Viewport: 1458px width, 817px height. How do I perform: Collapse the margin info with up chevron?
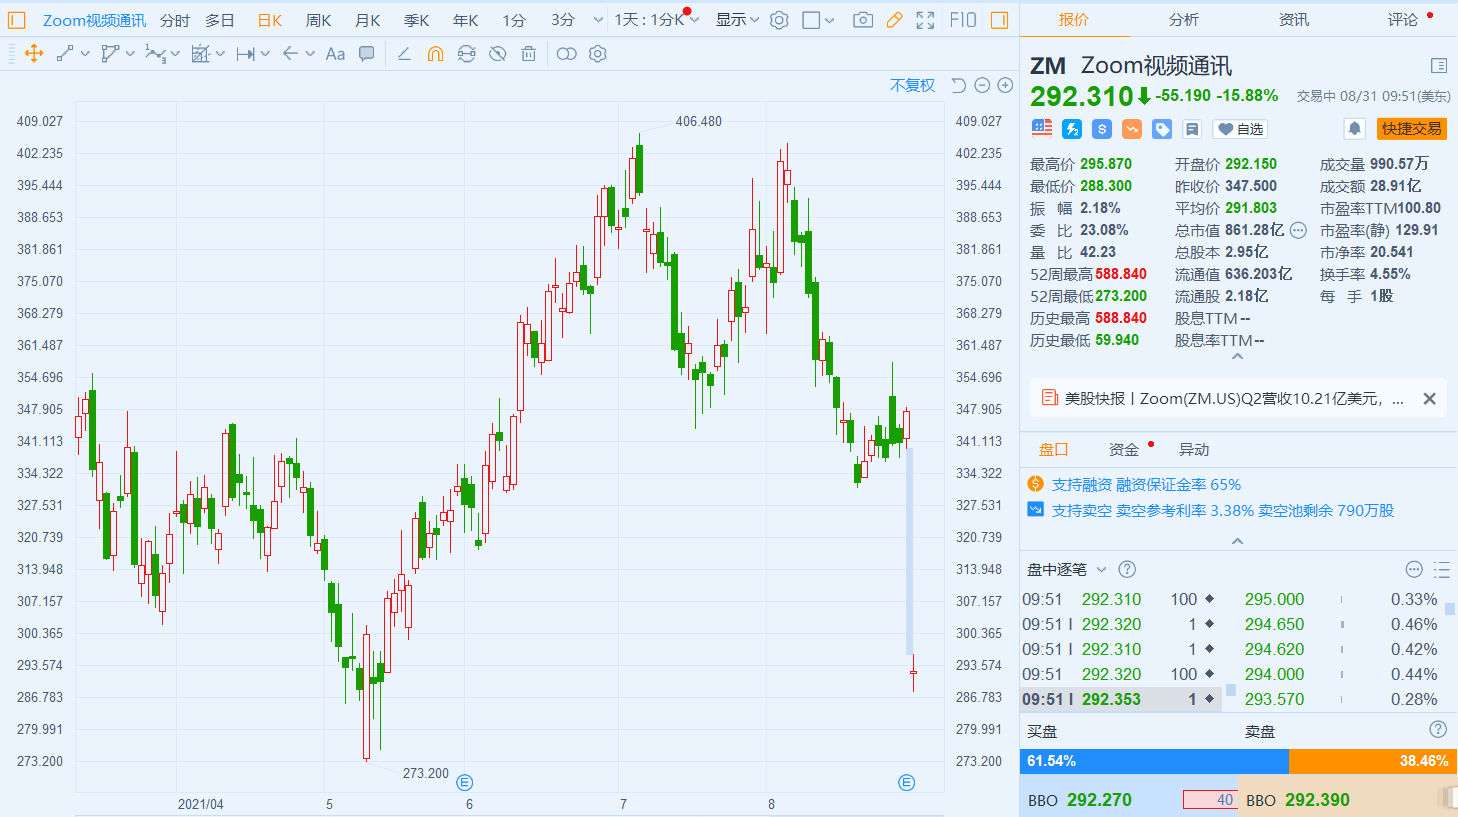[1237, 541]
